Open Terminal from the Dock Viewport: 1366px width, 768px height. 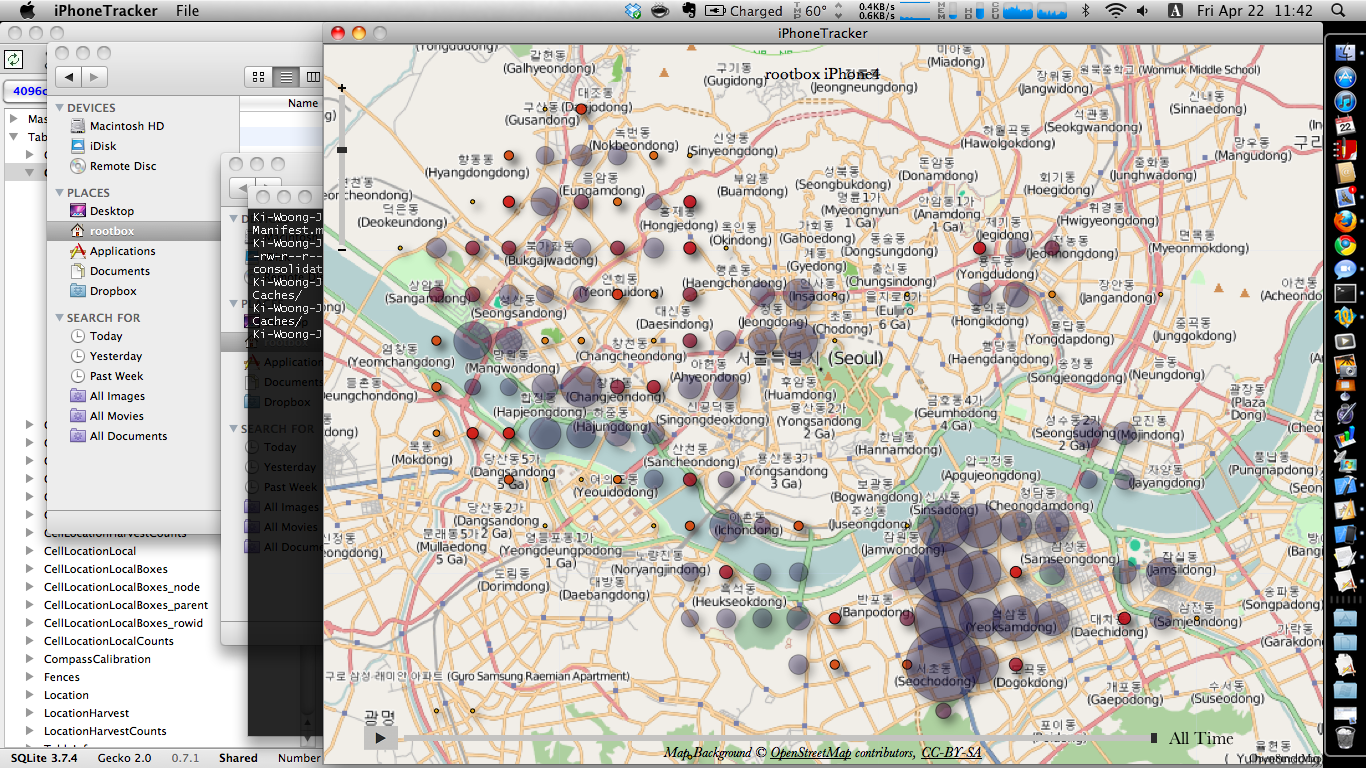click(1344, 293)
